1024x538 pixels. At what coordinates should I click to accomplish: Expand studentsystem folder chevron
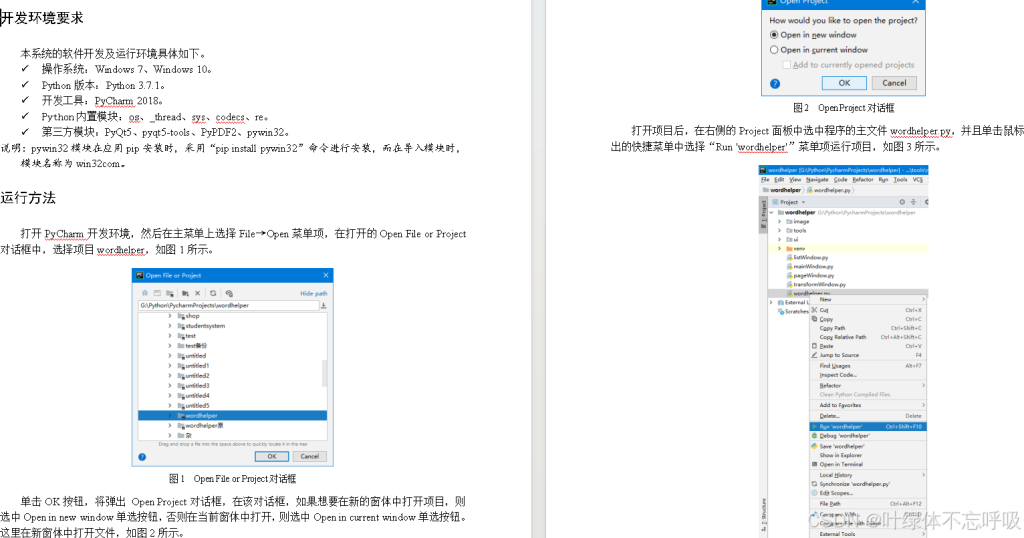(x=170, y=326)
